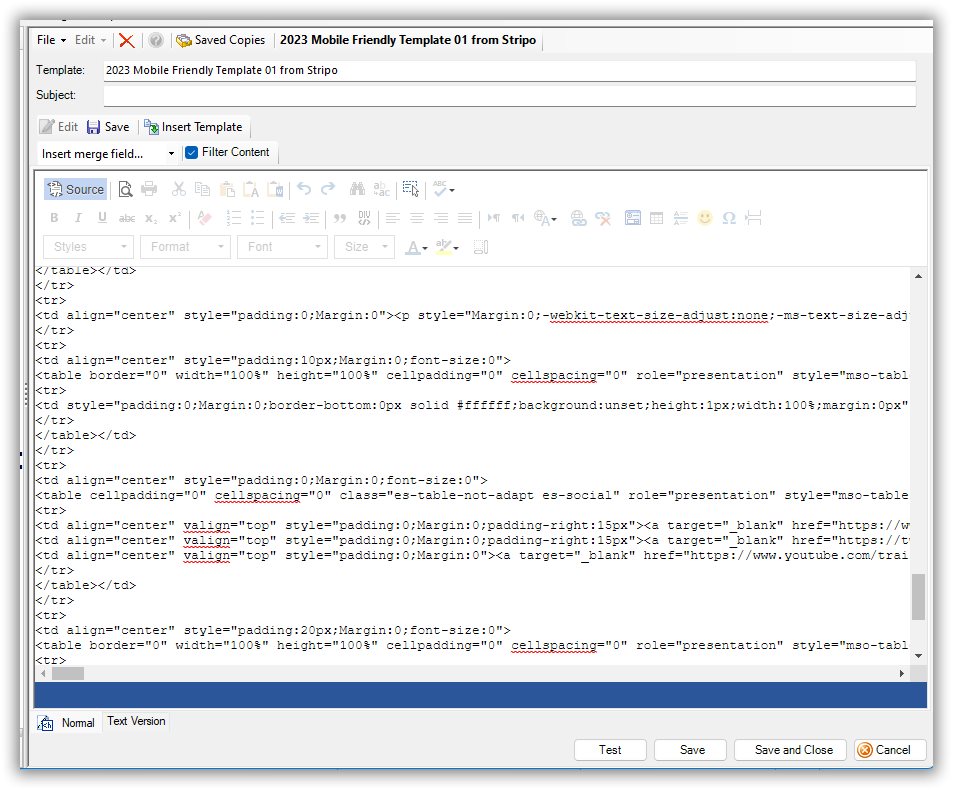Screen dimensions: 953x790
Task: Insert a numbered list
Action: 233,218
